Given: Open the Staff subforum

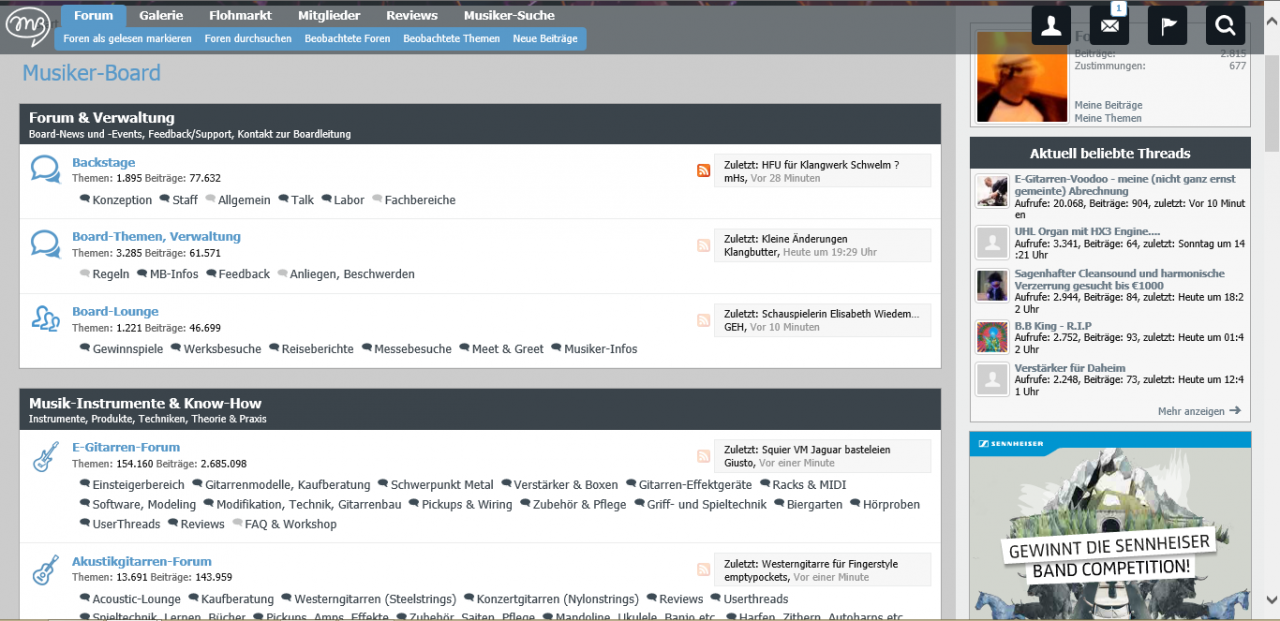Looking at the screenshot, I should (185, 200).
